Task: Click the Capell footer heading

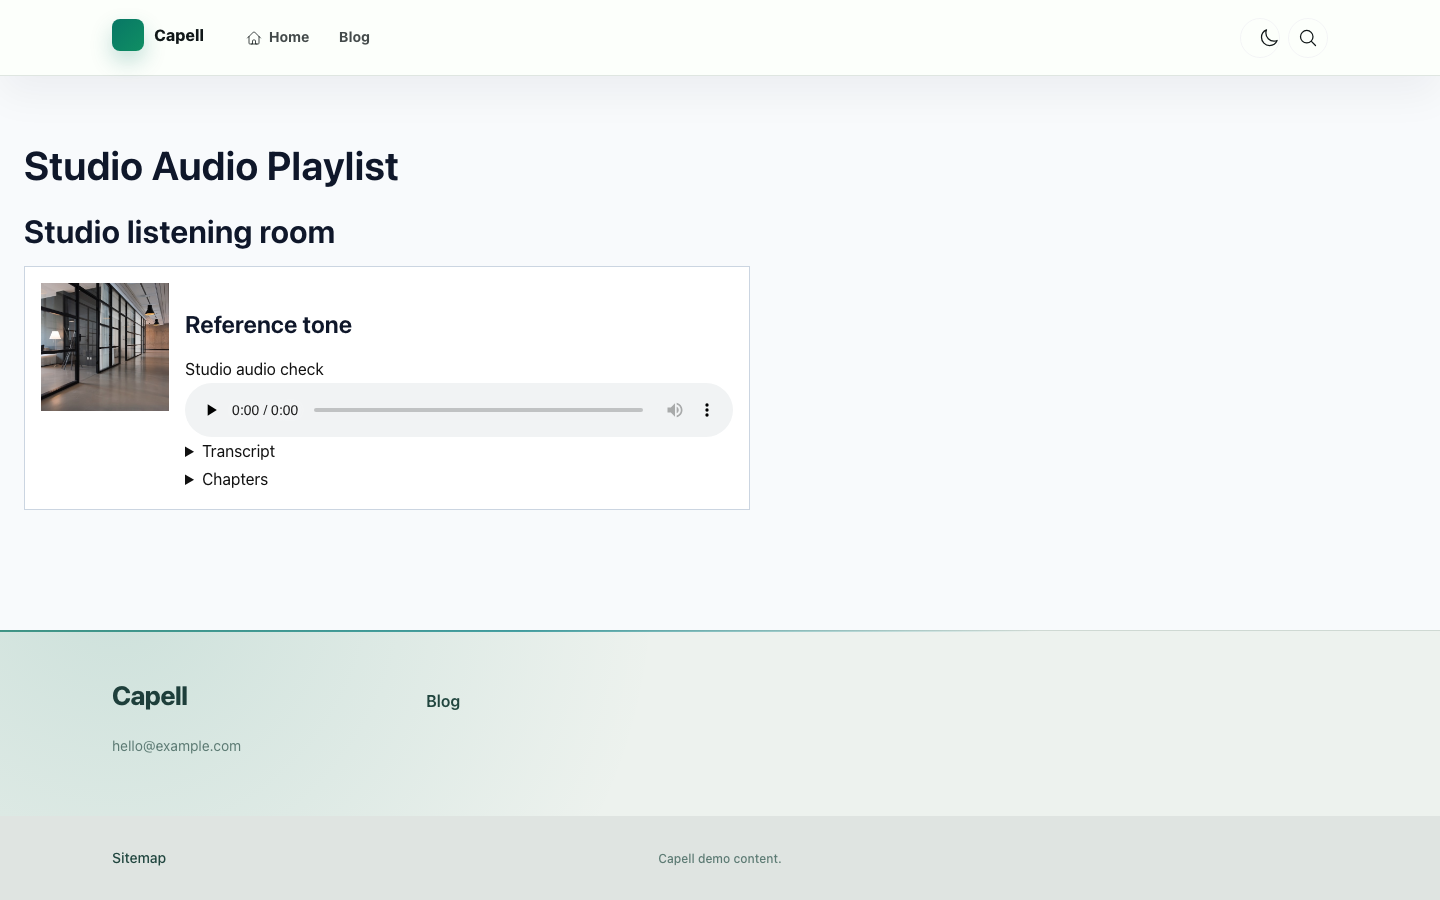Action: click(x=150, y=696)
